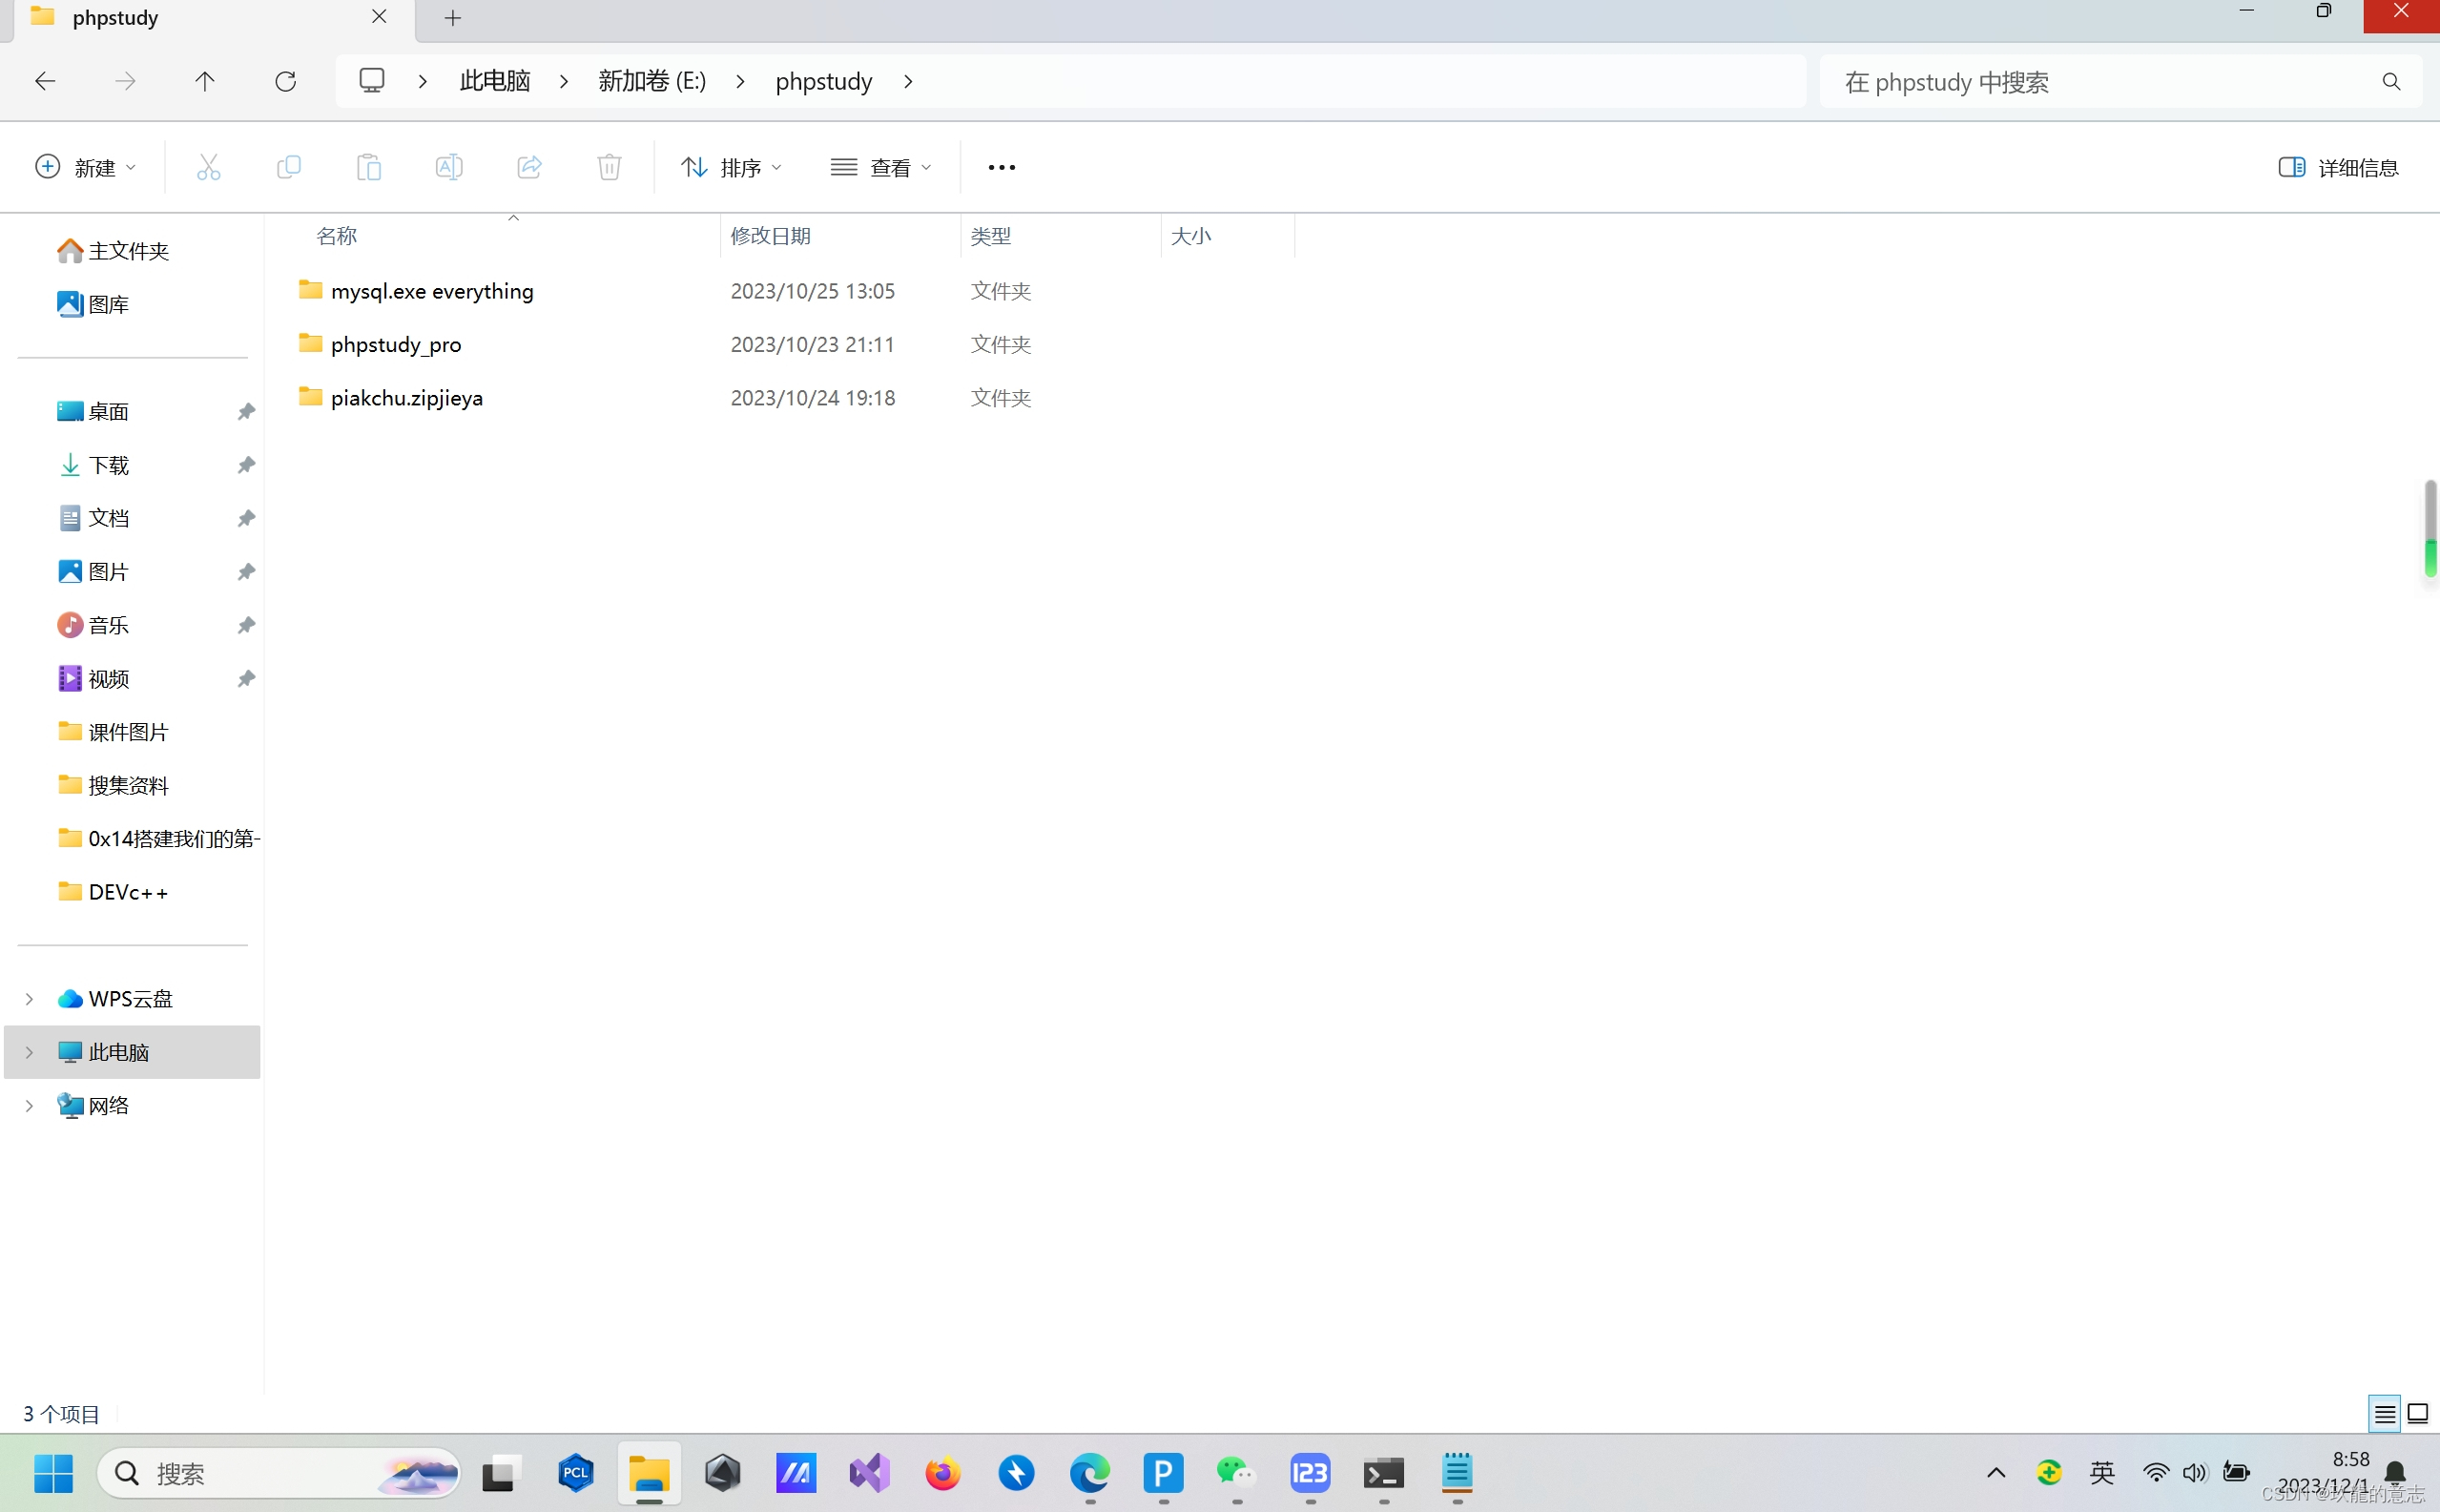Refresh the current folder view
This screenshot has width=2440, height=1512.
coord(285,81)
